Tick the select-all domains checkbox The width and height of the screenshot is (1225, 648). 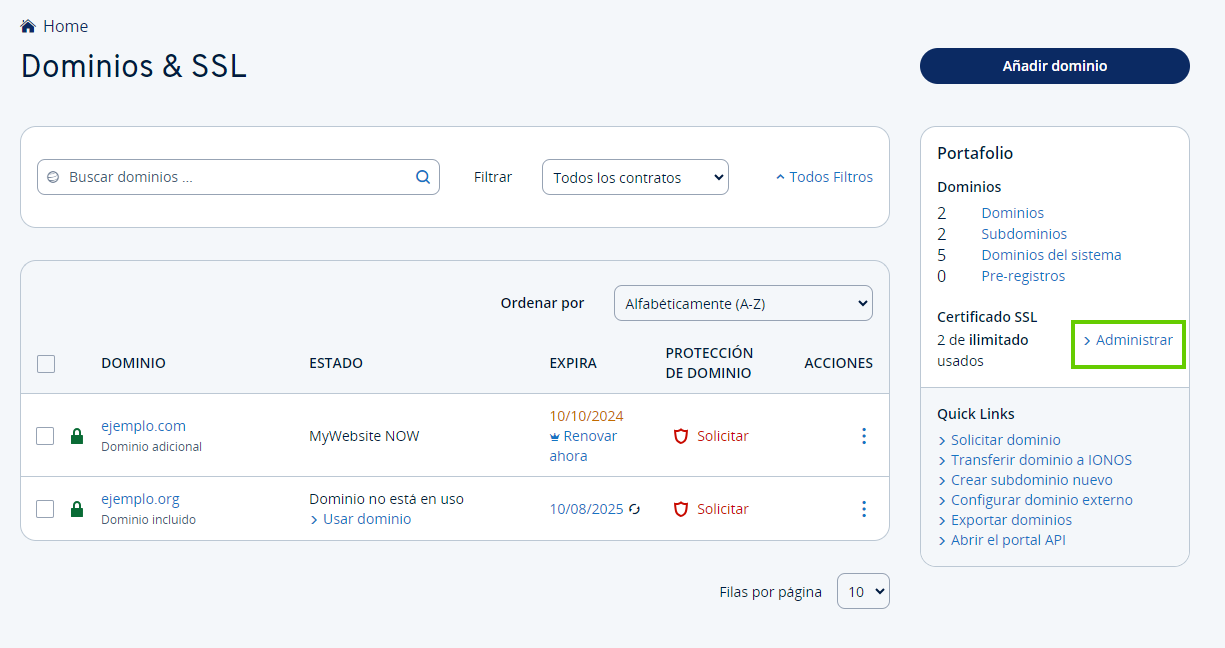[46, 364]
